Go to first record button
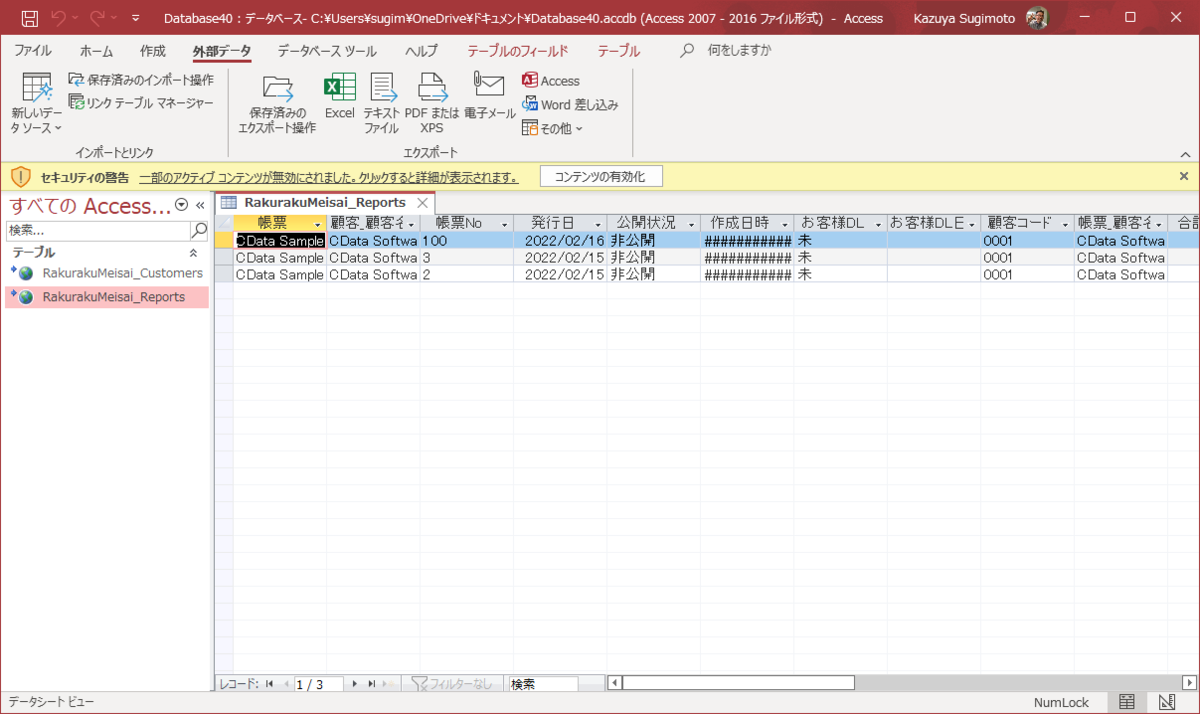The width and height of the screenshot is (1200, 714). click(x=269, y=684)
